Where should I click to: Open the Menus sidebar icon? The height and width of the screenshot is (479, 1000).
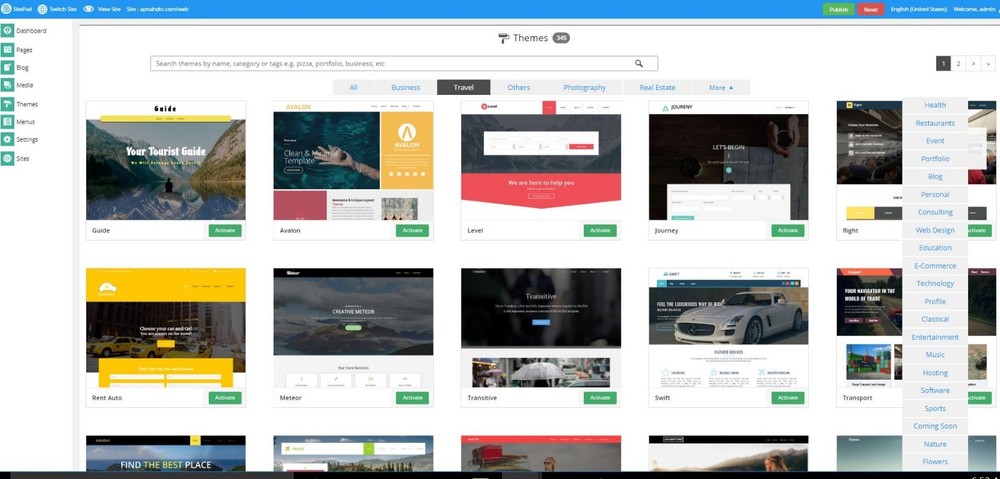coord(7,122)
